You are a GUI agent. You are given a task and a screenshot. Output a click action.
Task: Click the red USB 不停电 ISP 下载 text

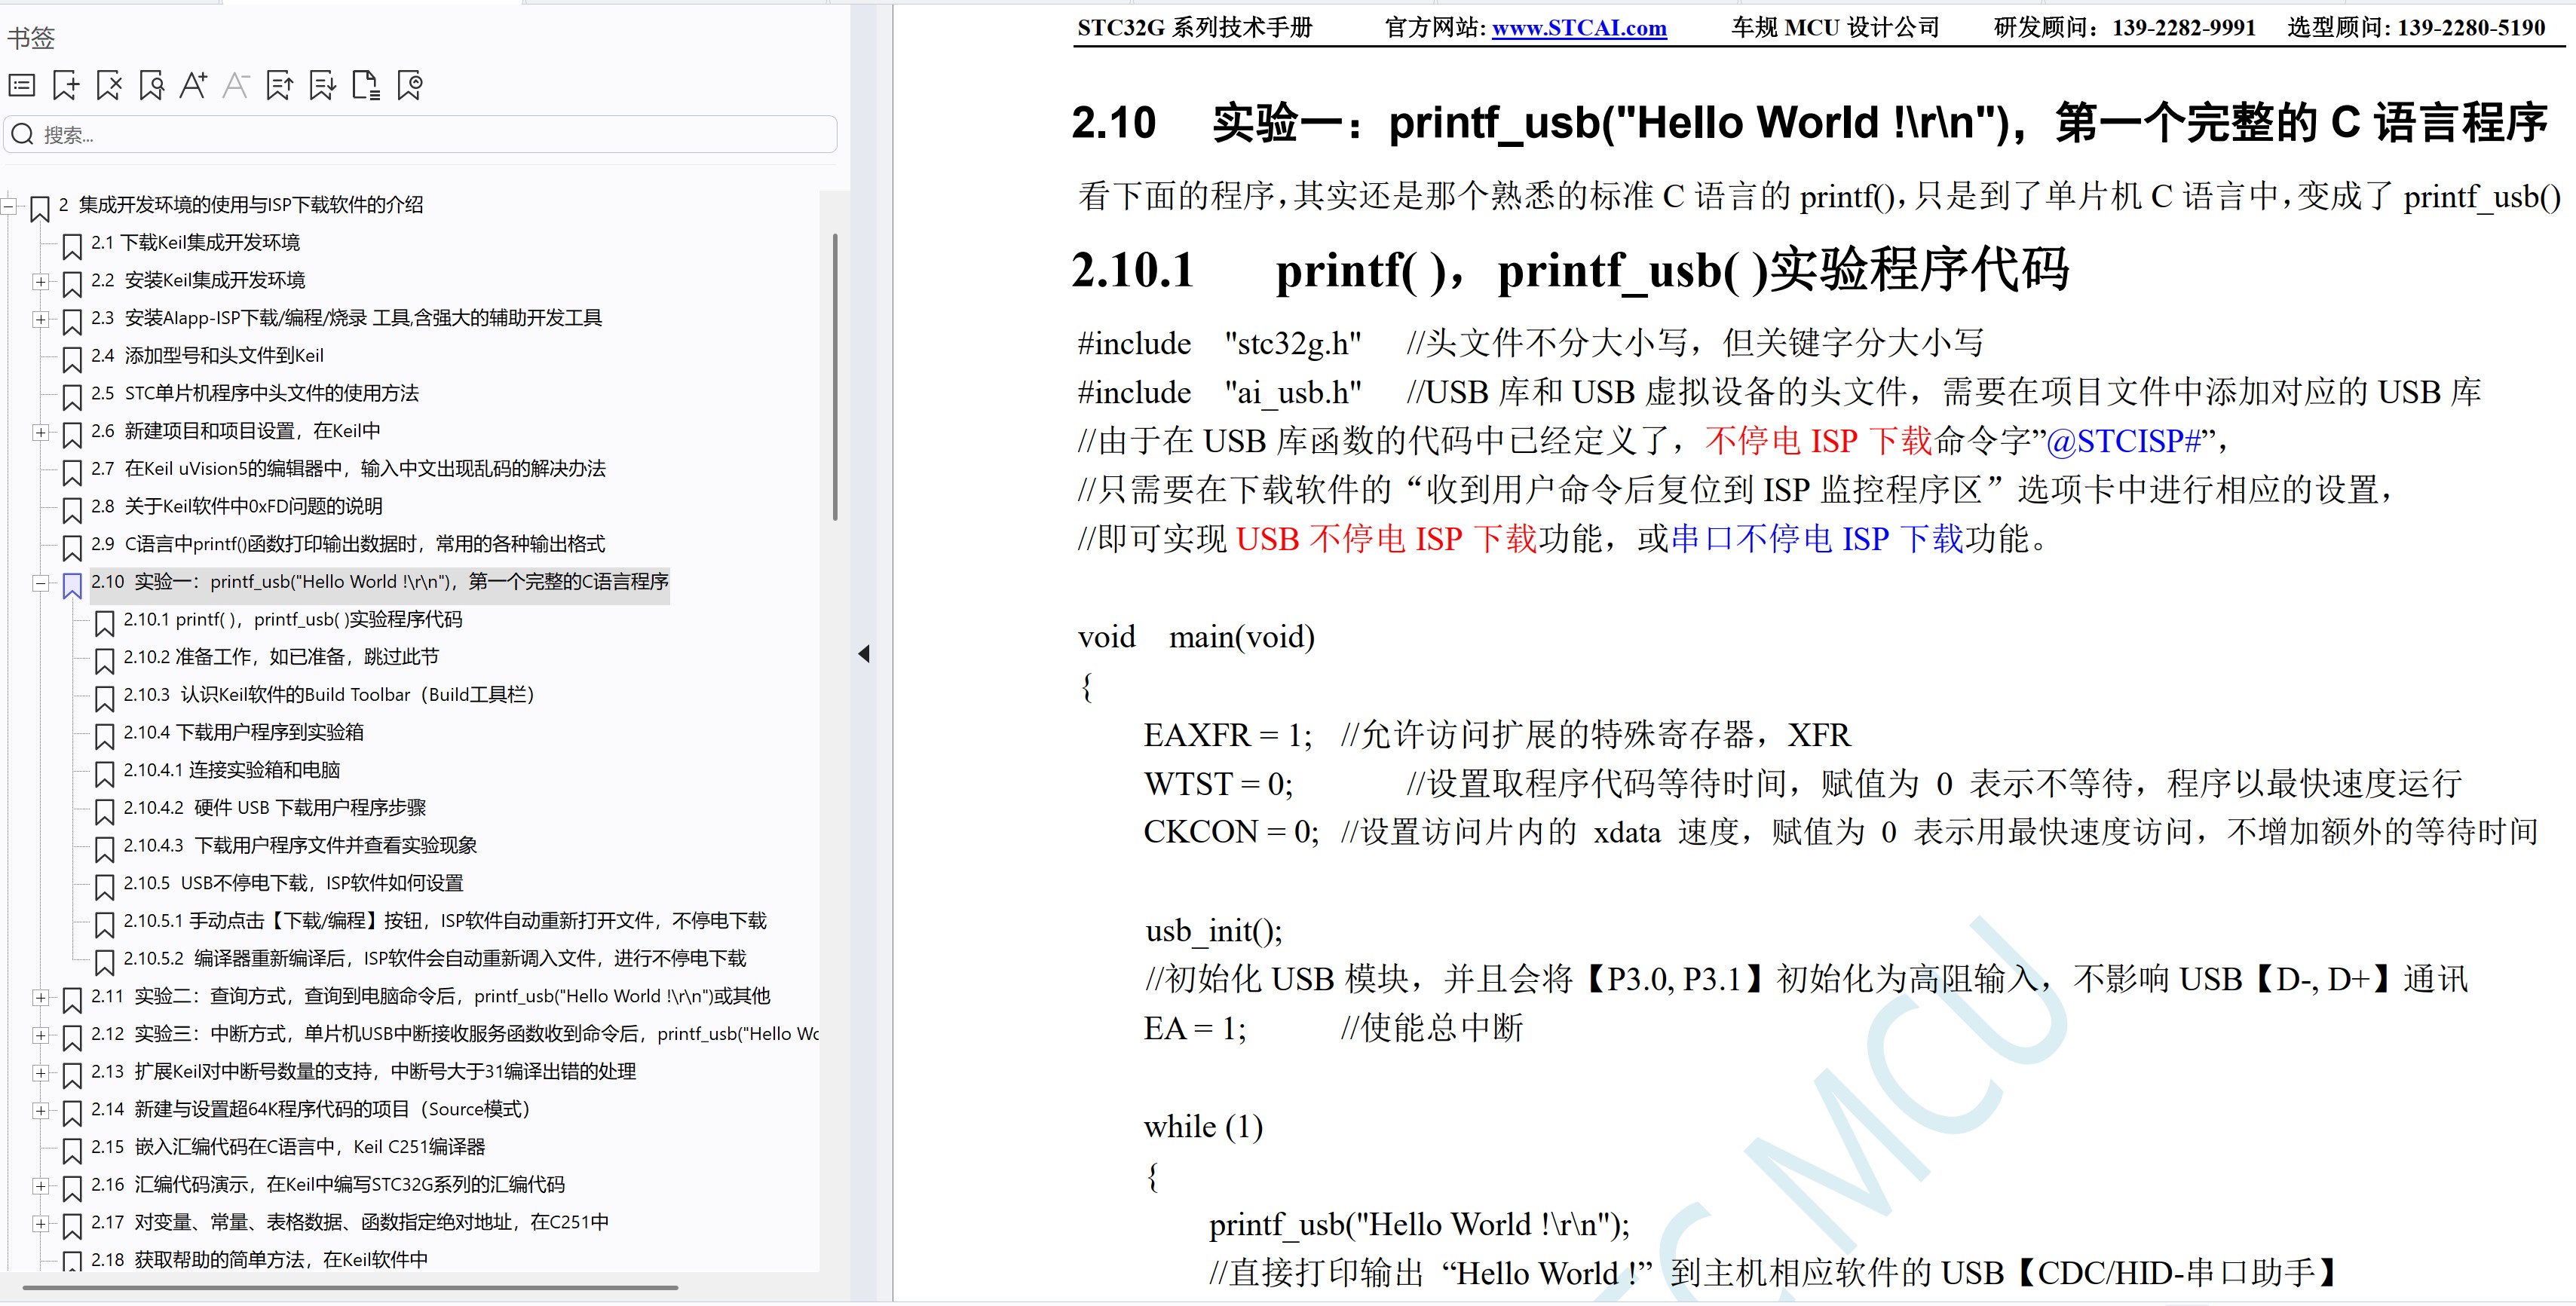pyautogui.click(x=1387, y=539)
